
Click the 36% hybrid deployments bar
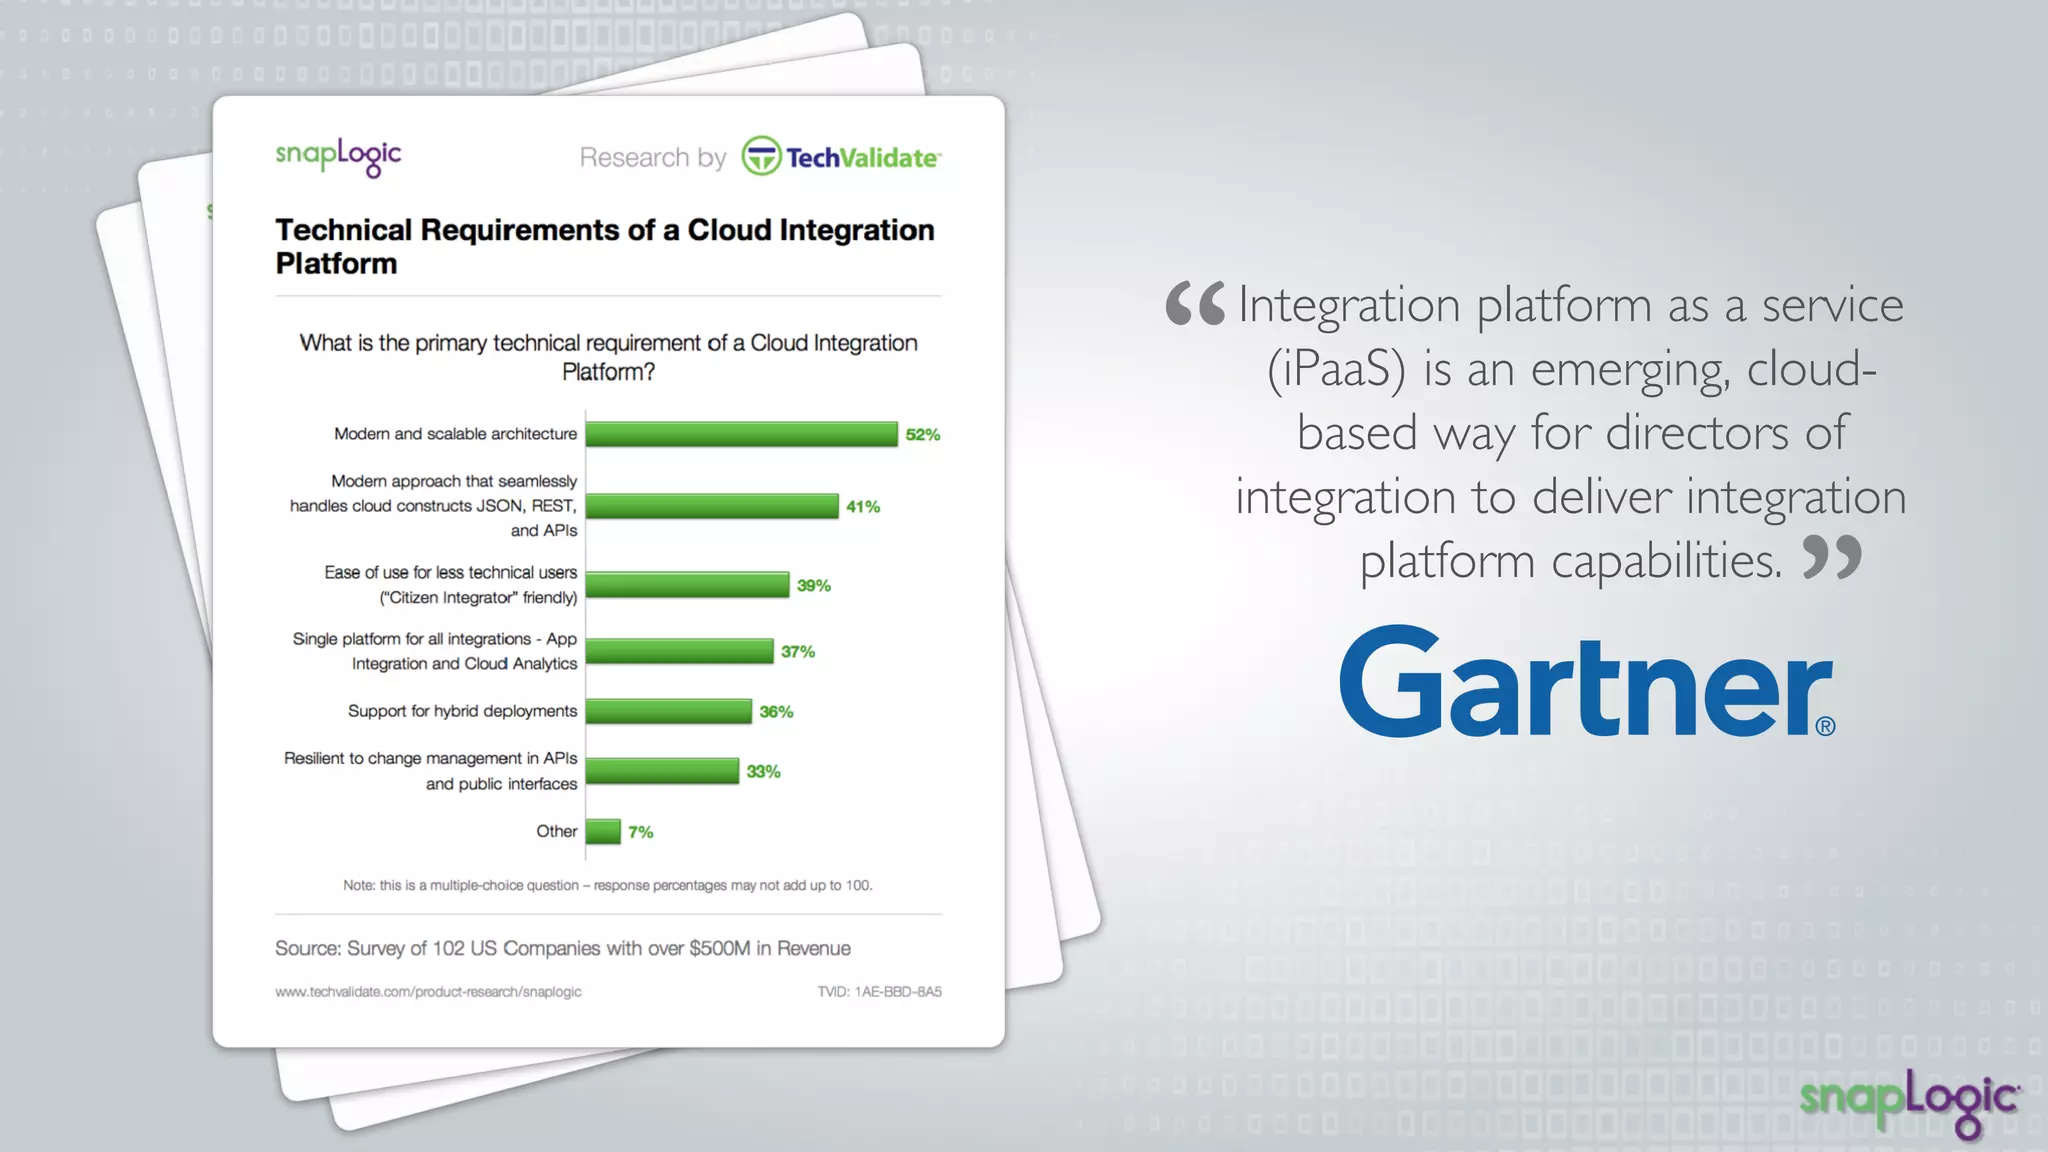click(669, 711)
